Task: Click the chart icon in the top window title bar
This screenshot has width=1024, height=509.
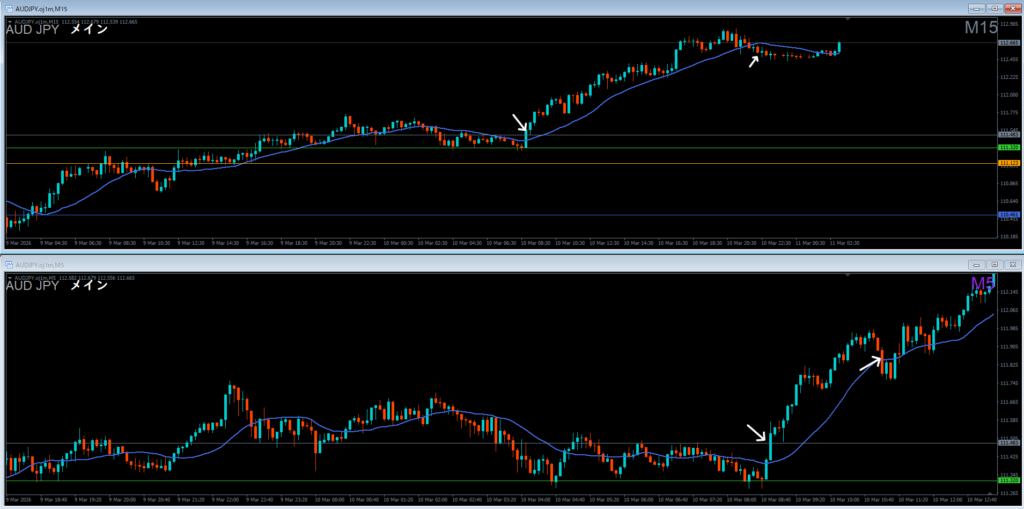Action: tap(7, 7)
